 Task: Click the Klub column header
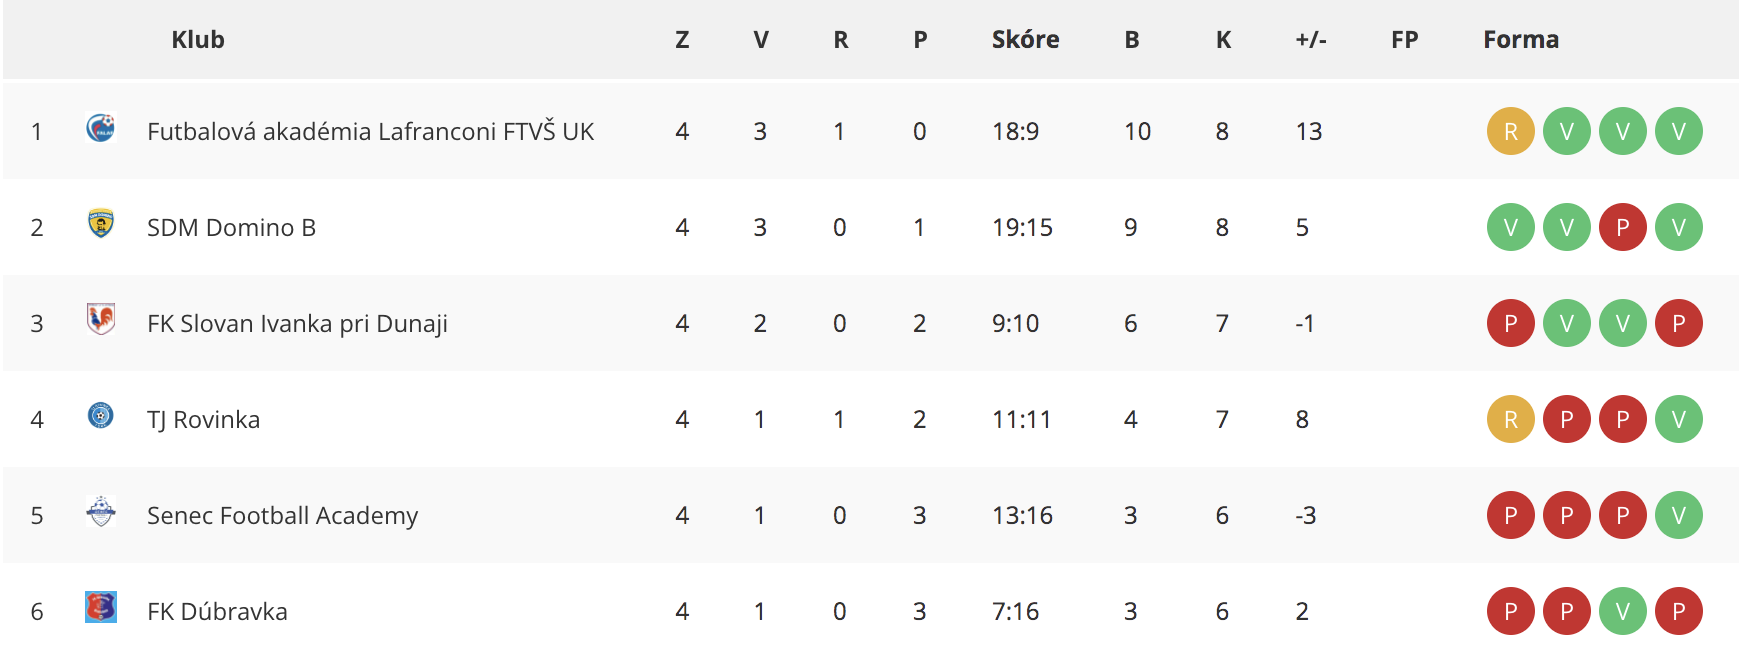coord(198,39)
